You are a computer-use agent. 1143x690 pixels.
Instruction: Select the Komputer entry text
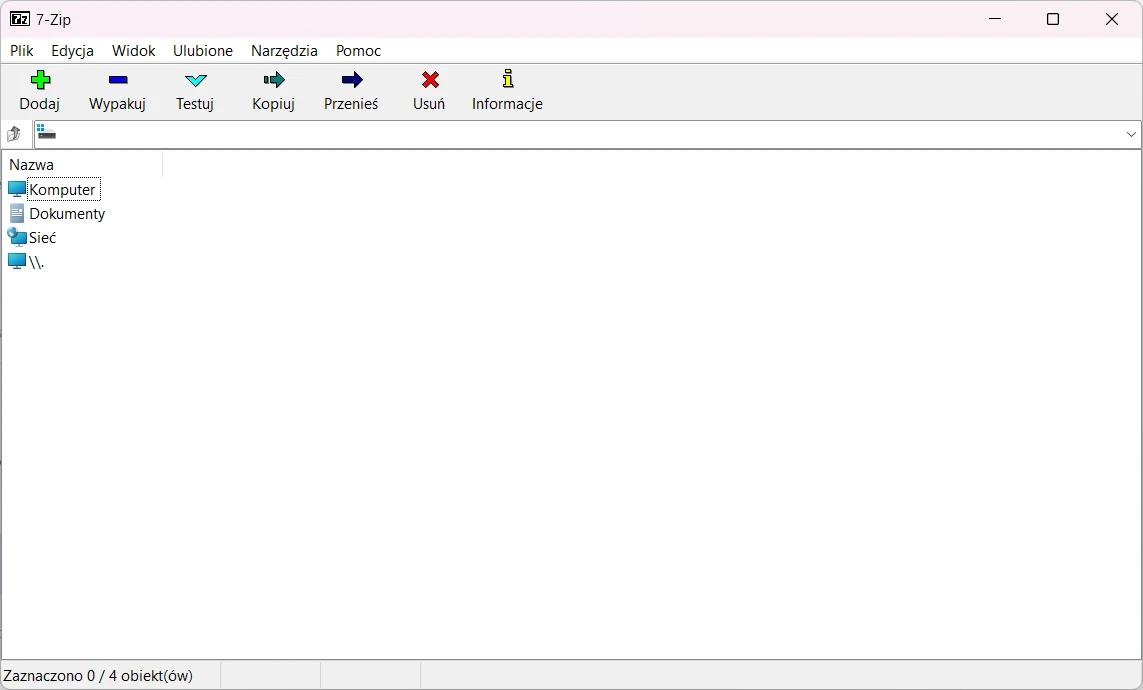pyautogui.click(x=63, y=189)
